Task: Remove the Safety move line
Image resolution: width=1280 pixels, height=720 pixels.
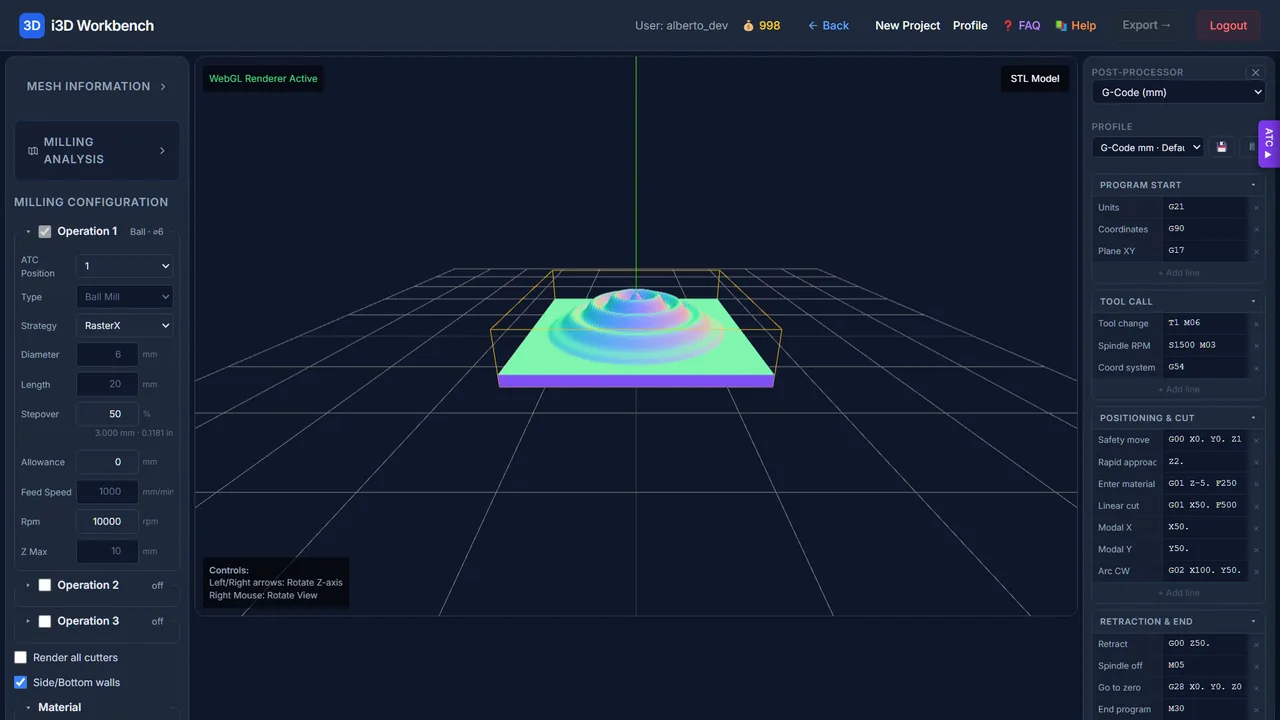Action: point(1257,440)
